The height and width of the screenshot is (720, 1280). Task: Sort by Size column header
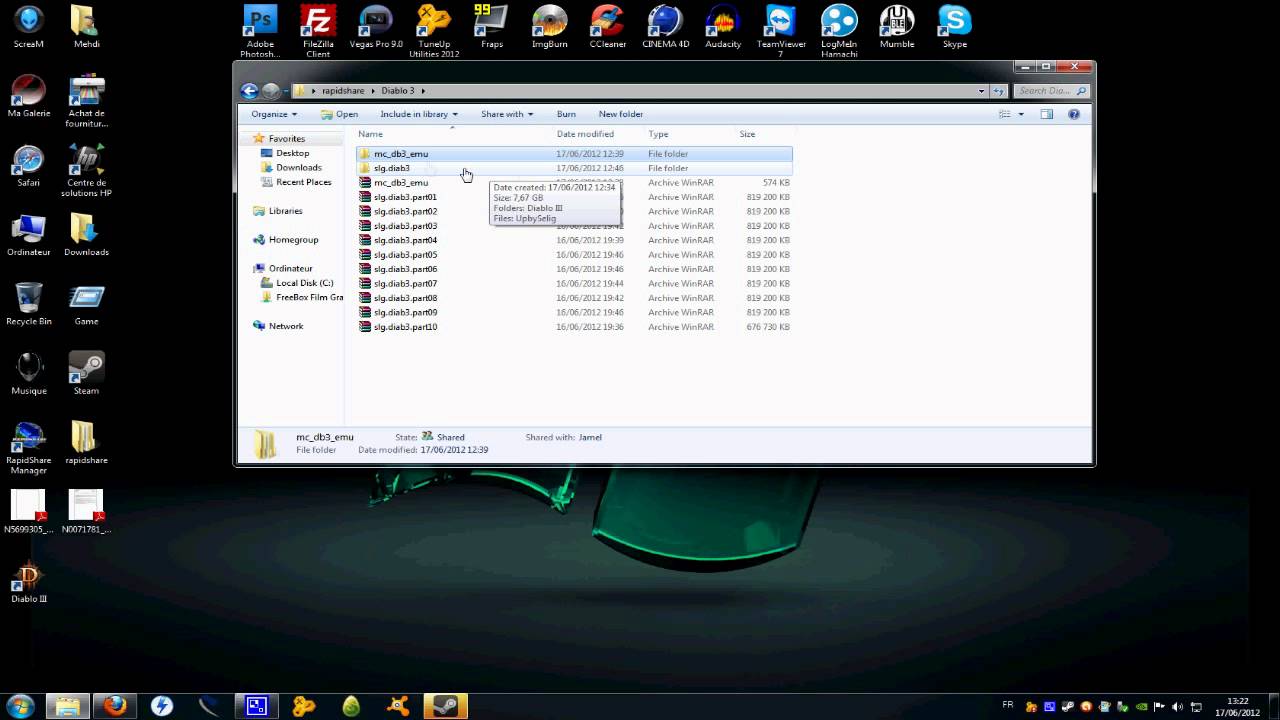point(764,134)
